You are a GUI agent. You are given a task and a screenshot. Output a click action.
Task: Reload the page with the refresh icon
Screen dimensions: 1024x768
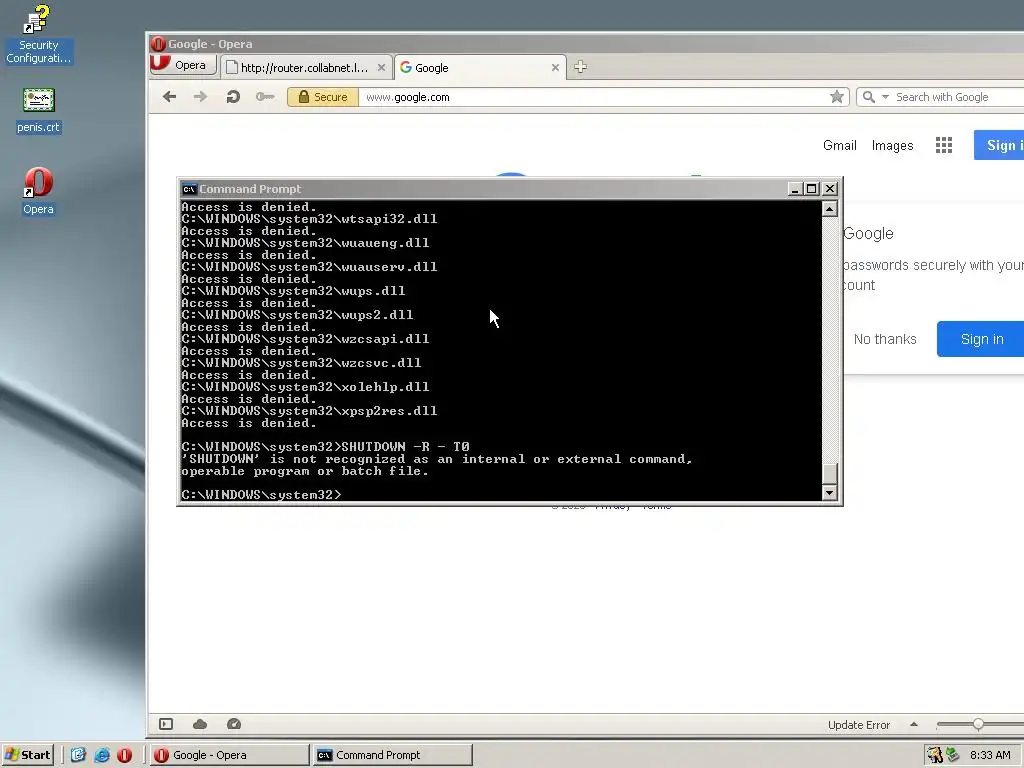click(x=232, y=97)
